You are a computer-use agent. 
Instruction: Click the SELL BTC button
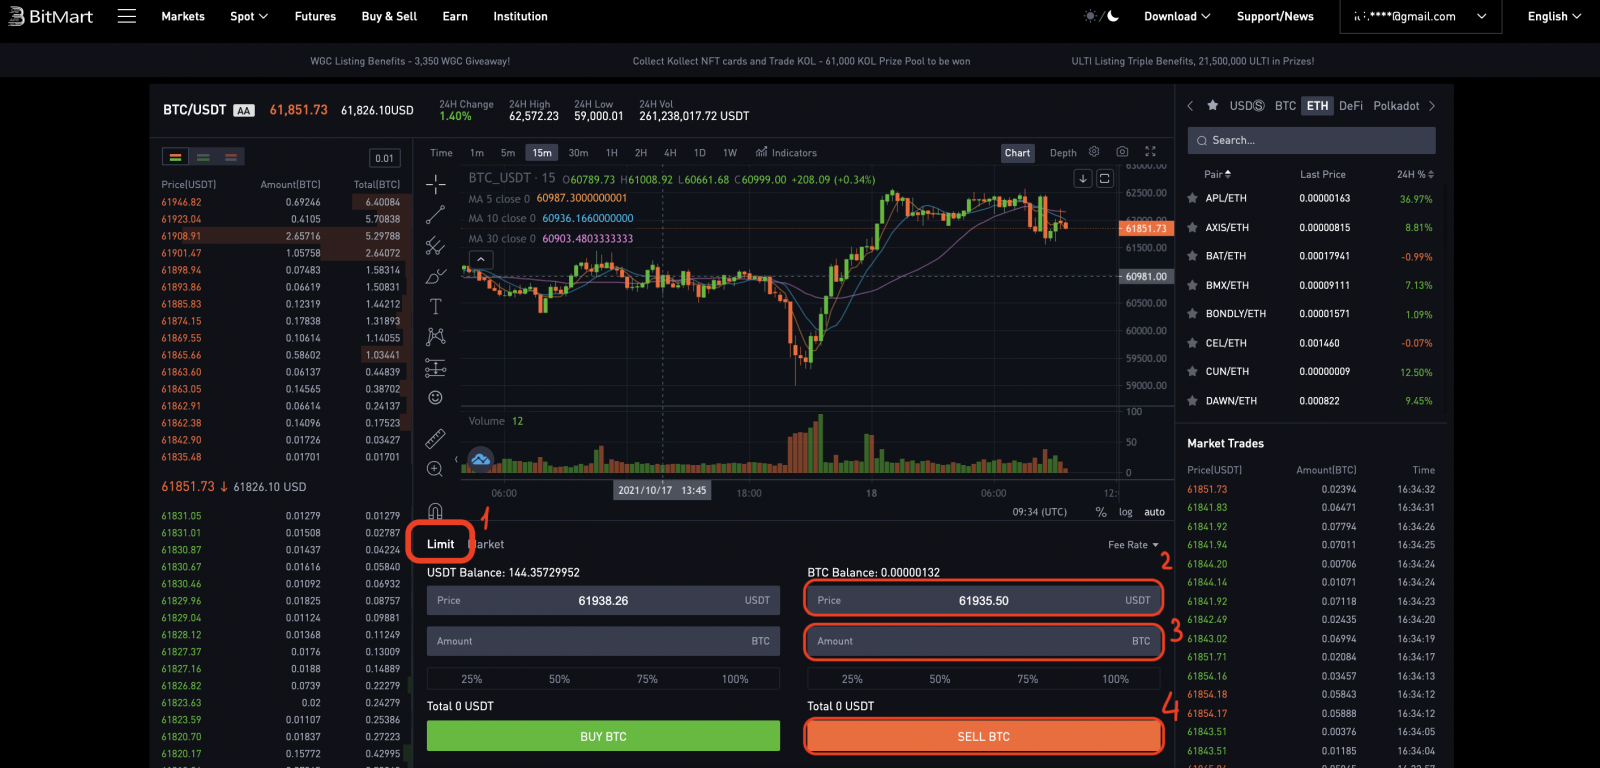point(983,737)
